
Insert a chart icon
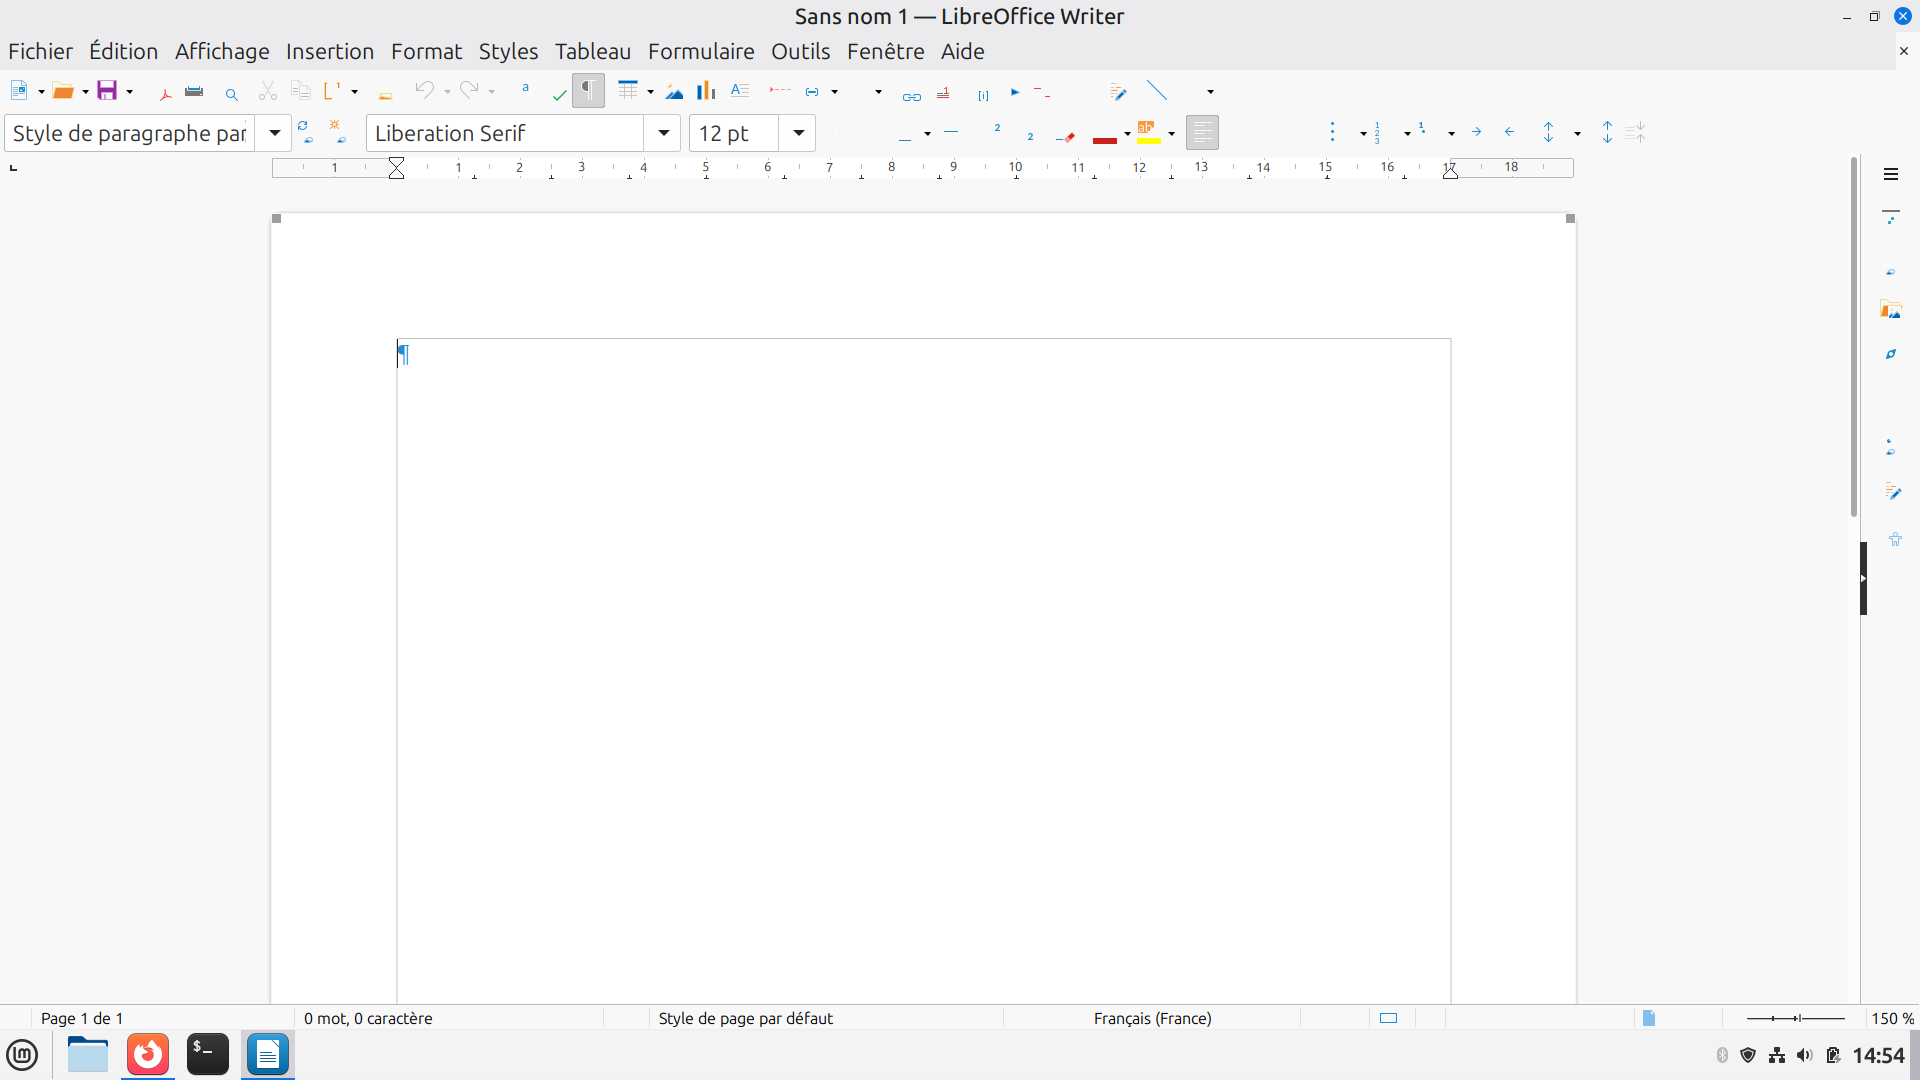(x=706, y=91)
